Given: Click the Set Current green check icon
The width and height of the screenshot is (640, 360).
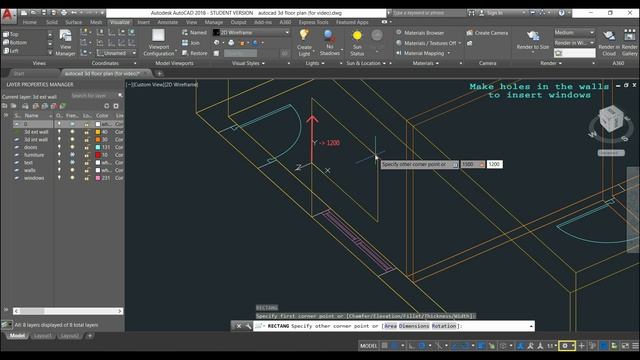Looking at the screenshot, I should coord(63,106).
